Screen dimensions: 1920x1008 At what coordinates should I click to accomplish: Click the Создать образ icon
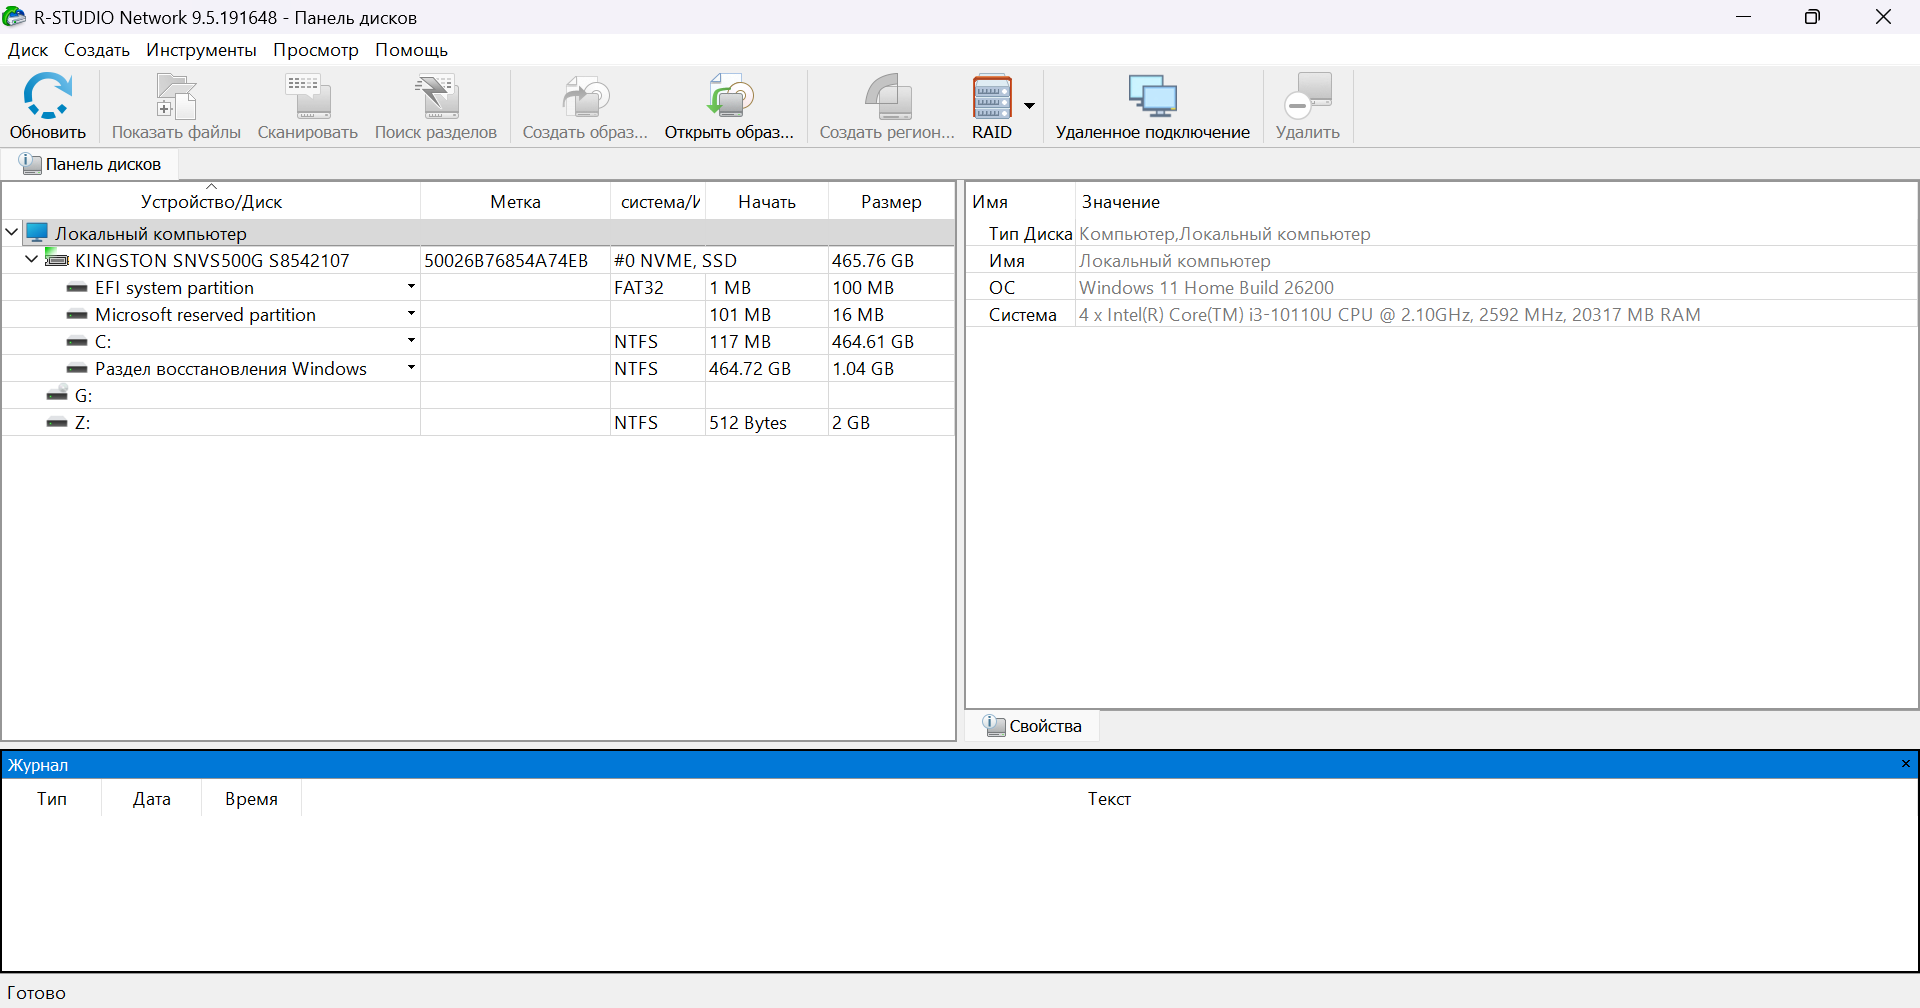click(x=585, y=98)
